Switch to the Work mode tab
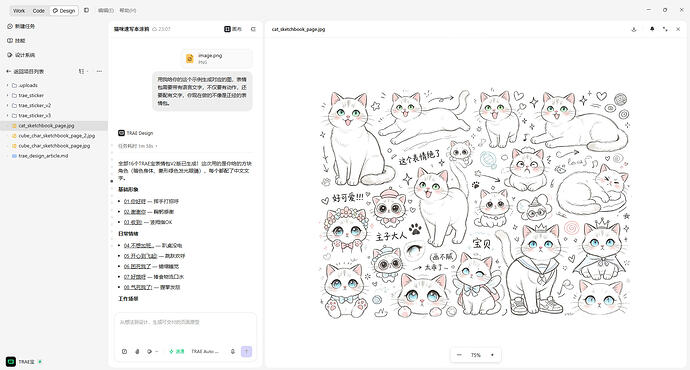This screenshot has height=370, width=690. pyautogui.click(x=19, y=11)
